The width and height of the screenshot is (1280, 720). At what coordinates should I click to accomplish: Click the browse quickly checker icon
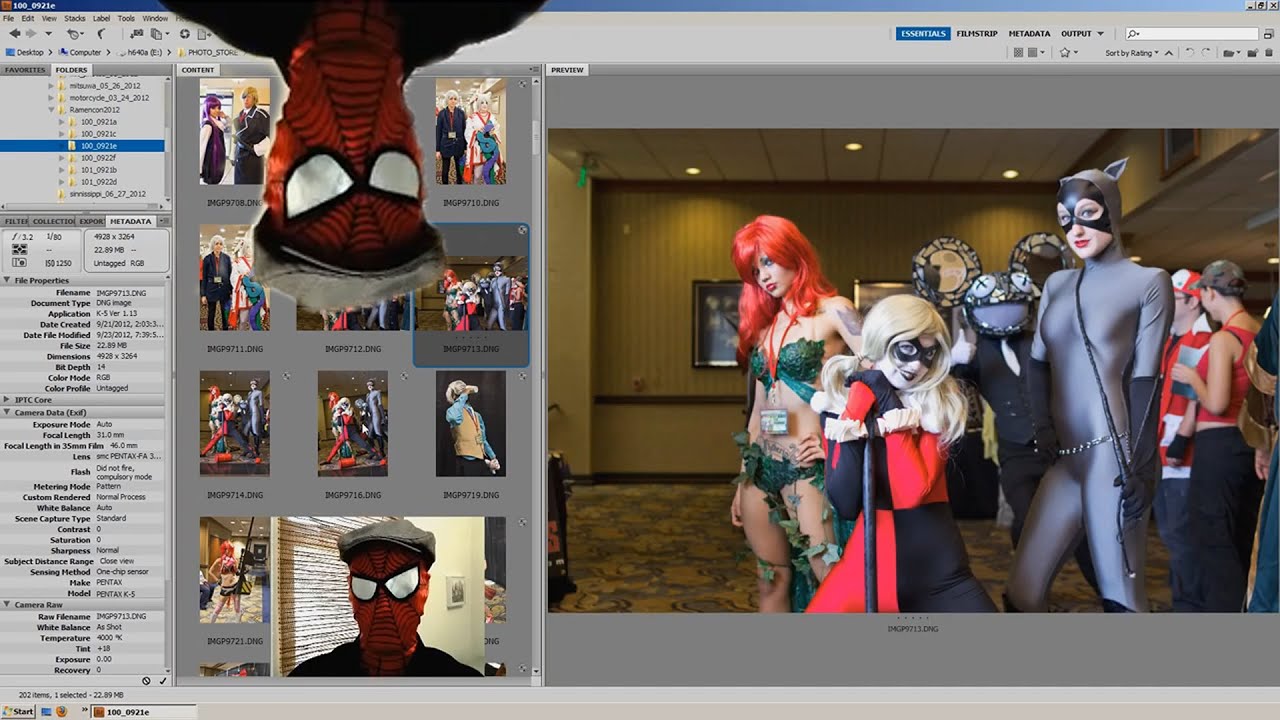[x=1018, y=52]
